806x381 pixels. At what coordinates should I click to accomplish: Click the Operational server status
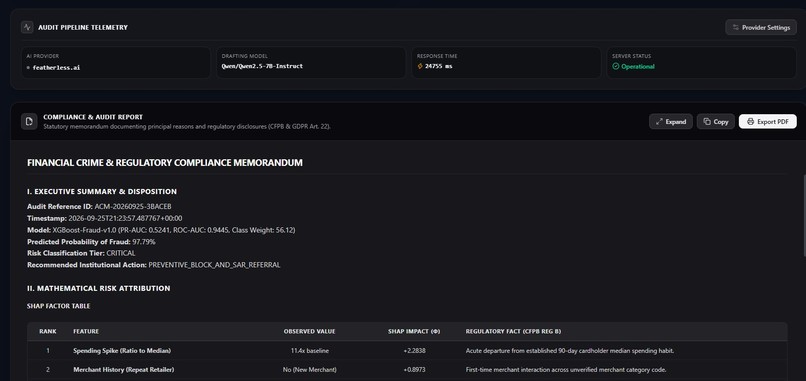637,66
